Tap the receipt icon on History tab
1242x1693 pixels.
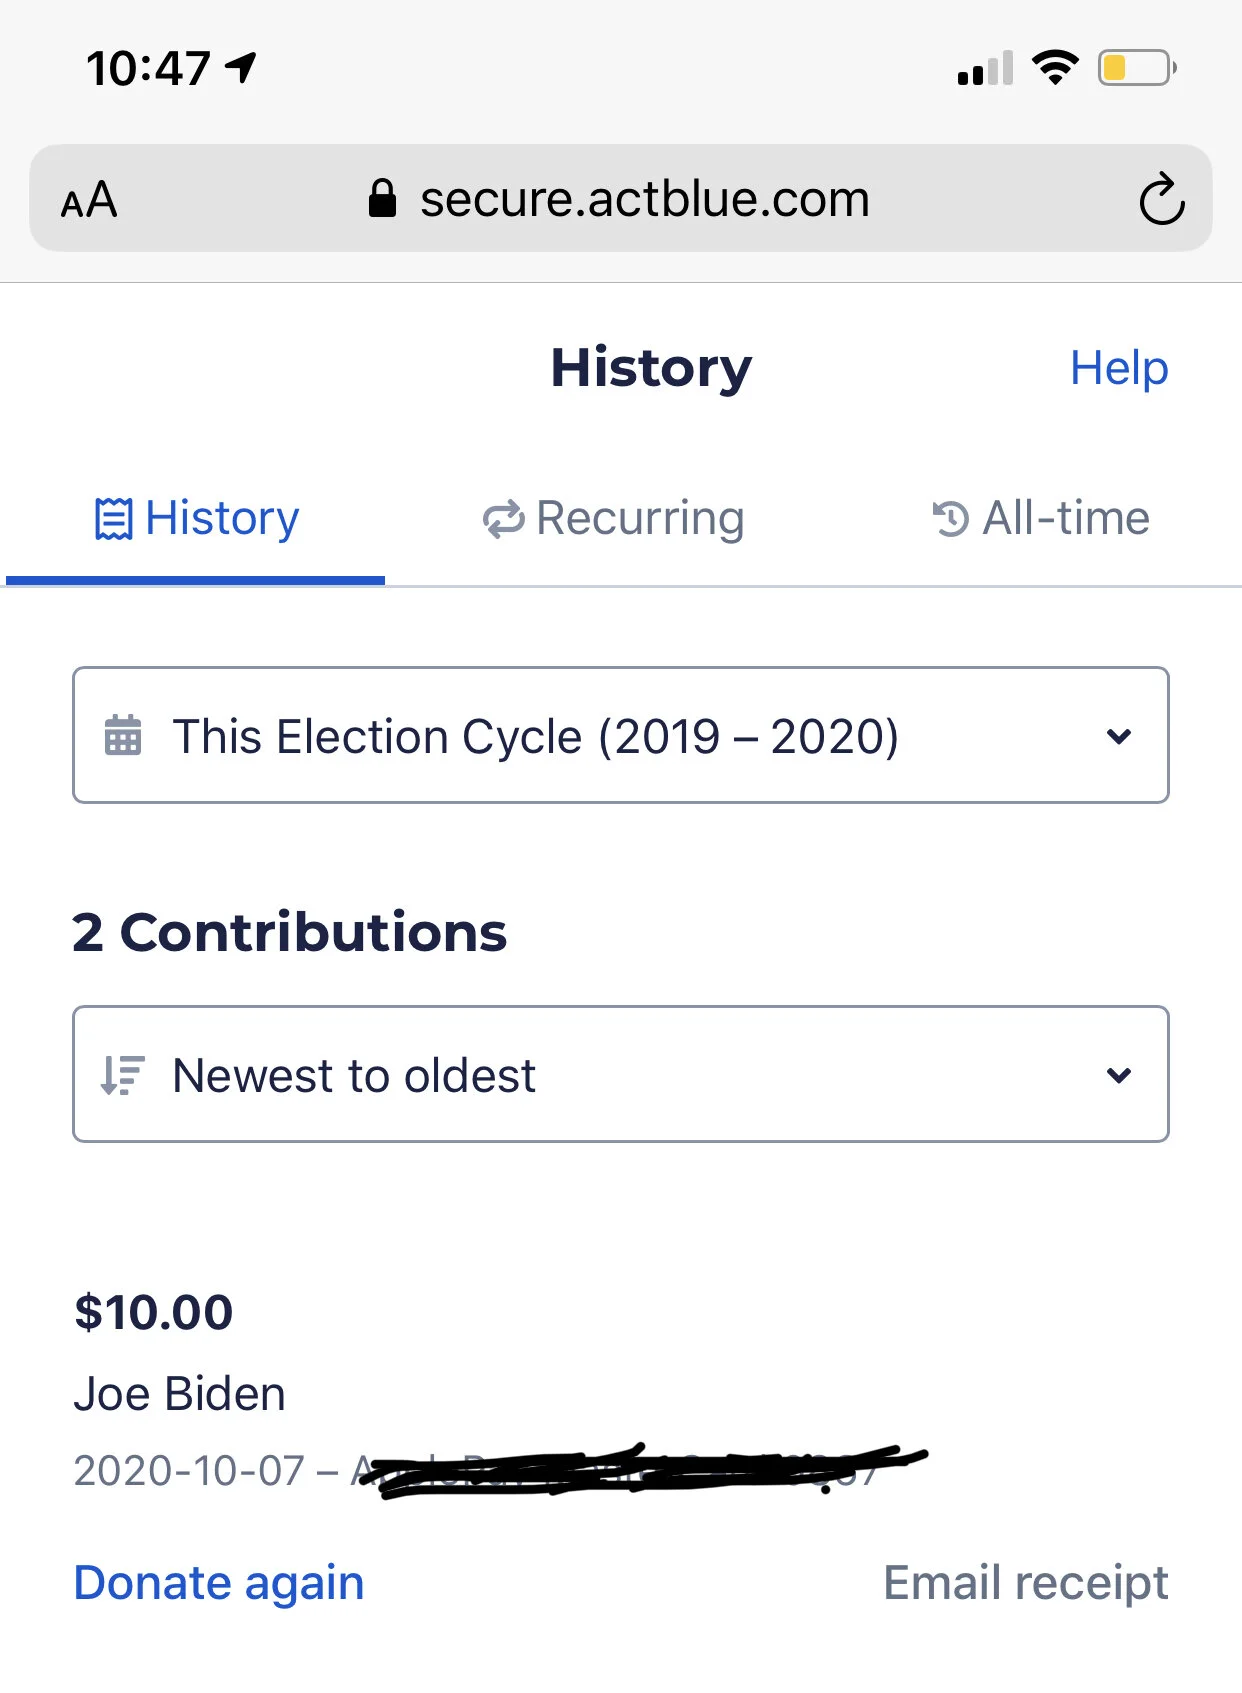coord(113,519)
